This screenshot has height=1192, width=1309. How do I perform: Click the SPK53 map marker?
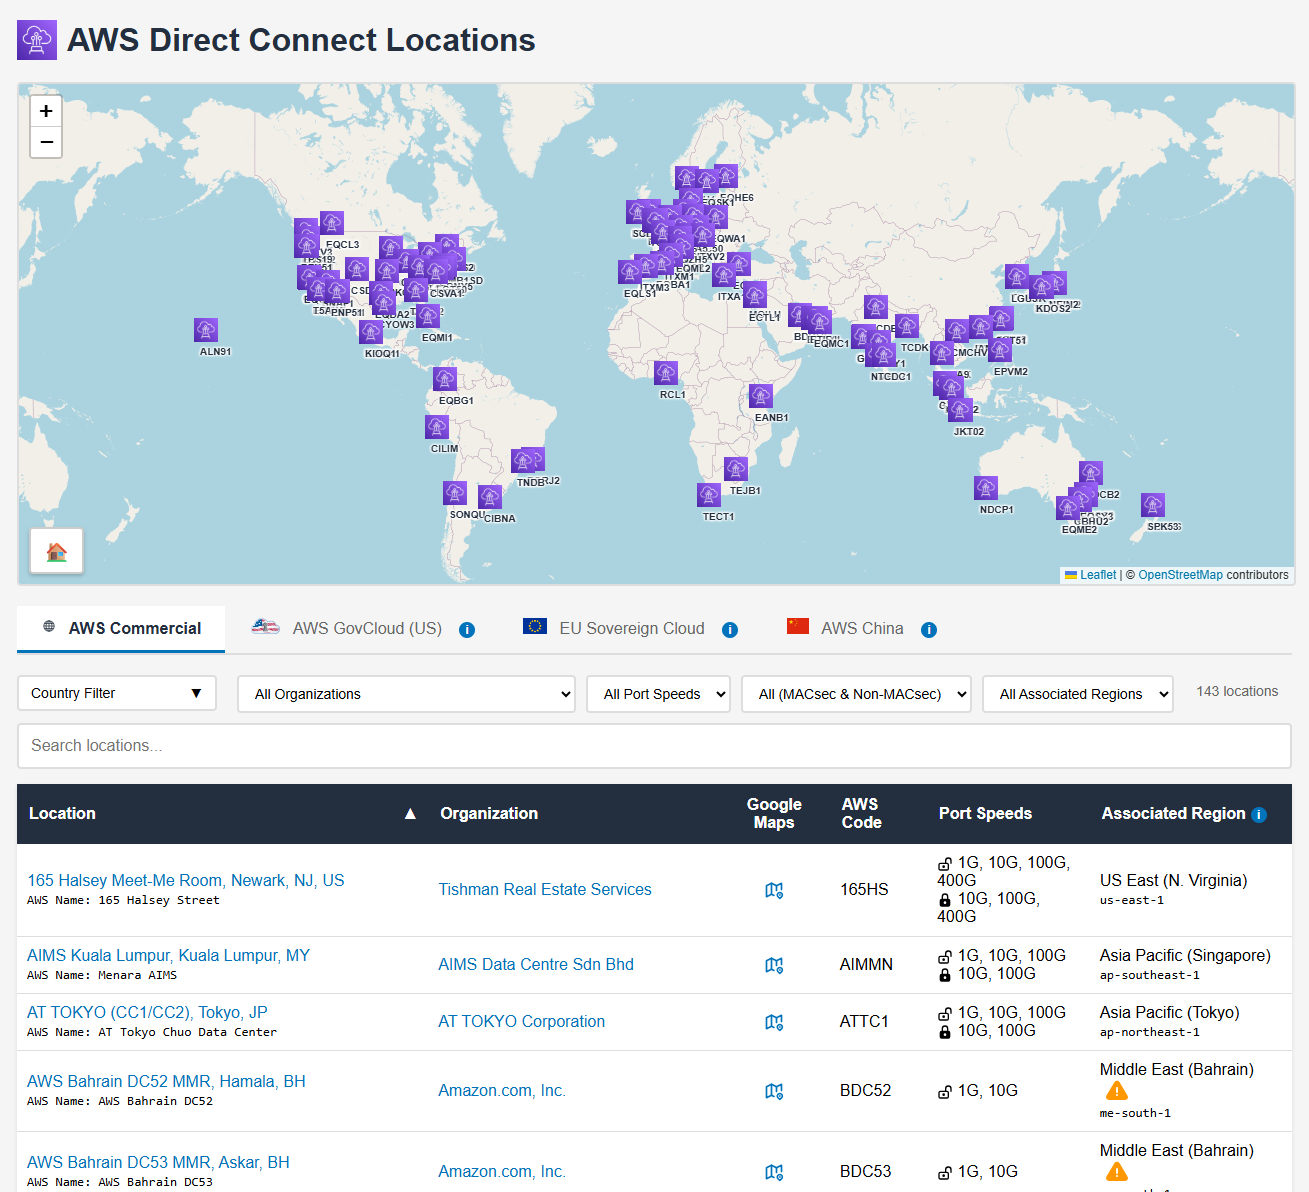[x=1153, y=505]
